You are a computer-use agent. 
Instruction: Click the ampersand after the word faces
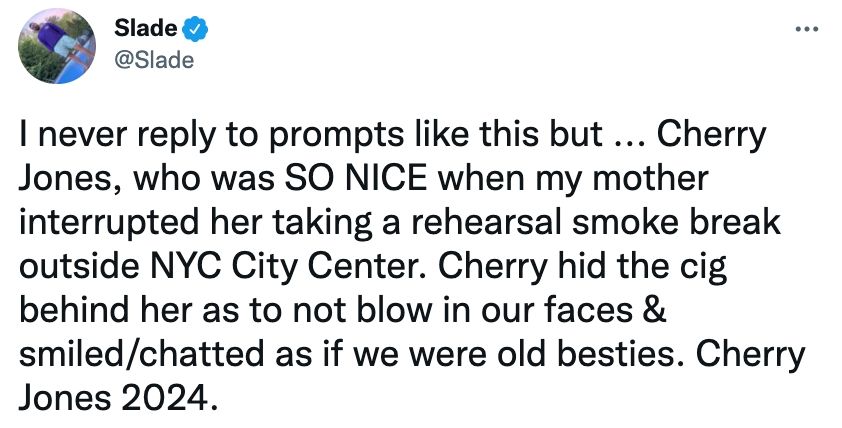(653, 311)
